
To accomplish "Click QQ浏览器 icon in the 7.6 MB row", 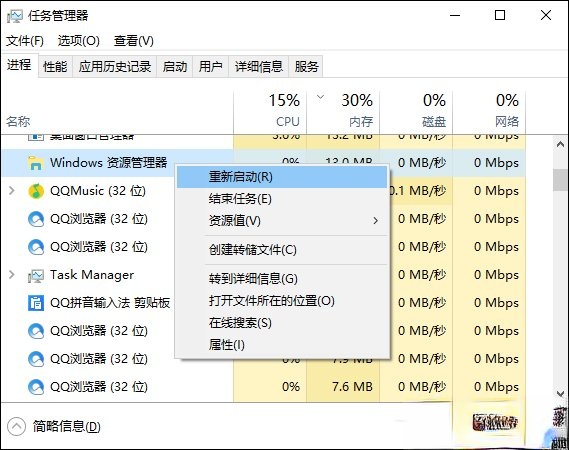I will [x=36, y=387].
